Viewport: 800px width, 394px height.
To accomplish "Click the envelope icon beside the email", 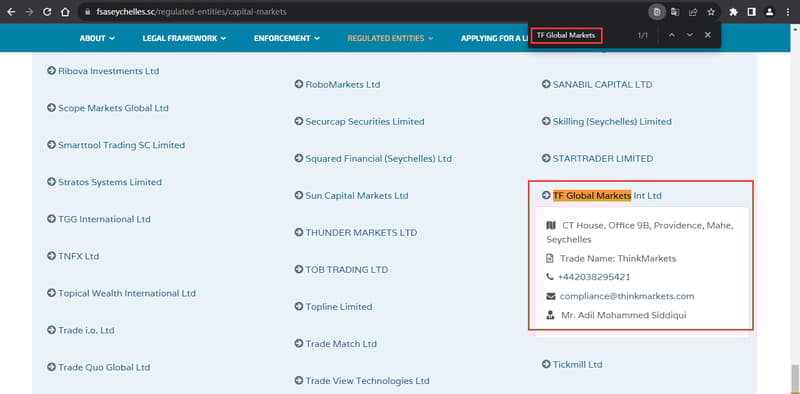I will (551, 296).
